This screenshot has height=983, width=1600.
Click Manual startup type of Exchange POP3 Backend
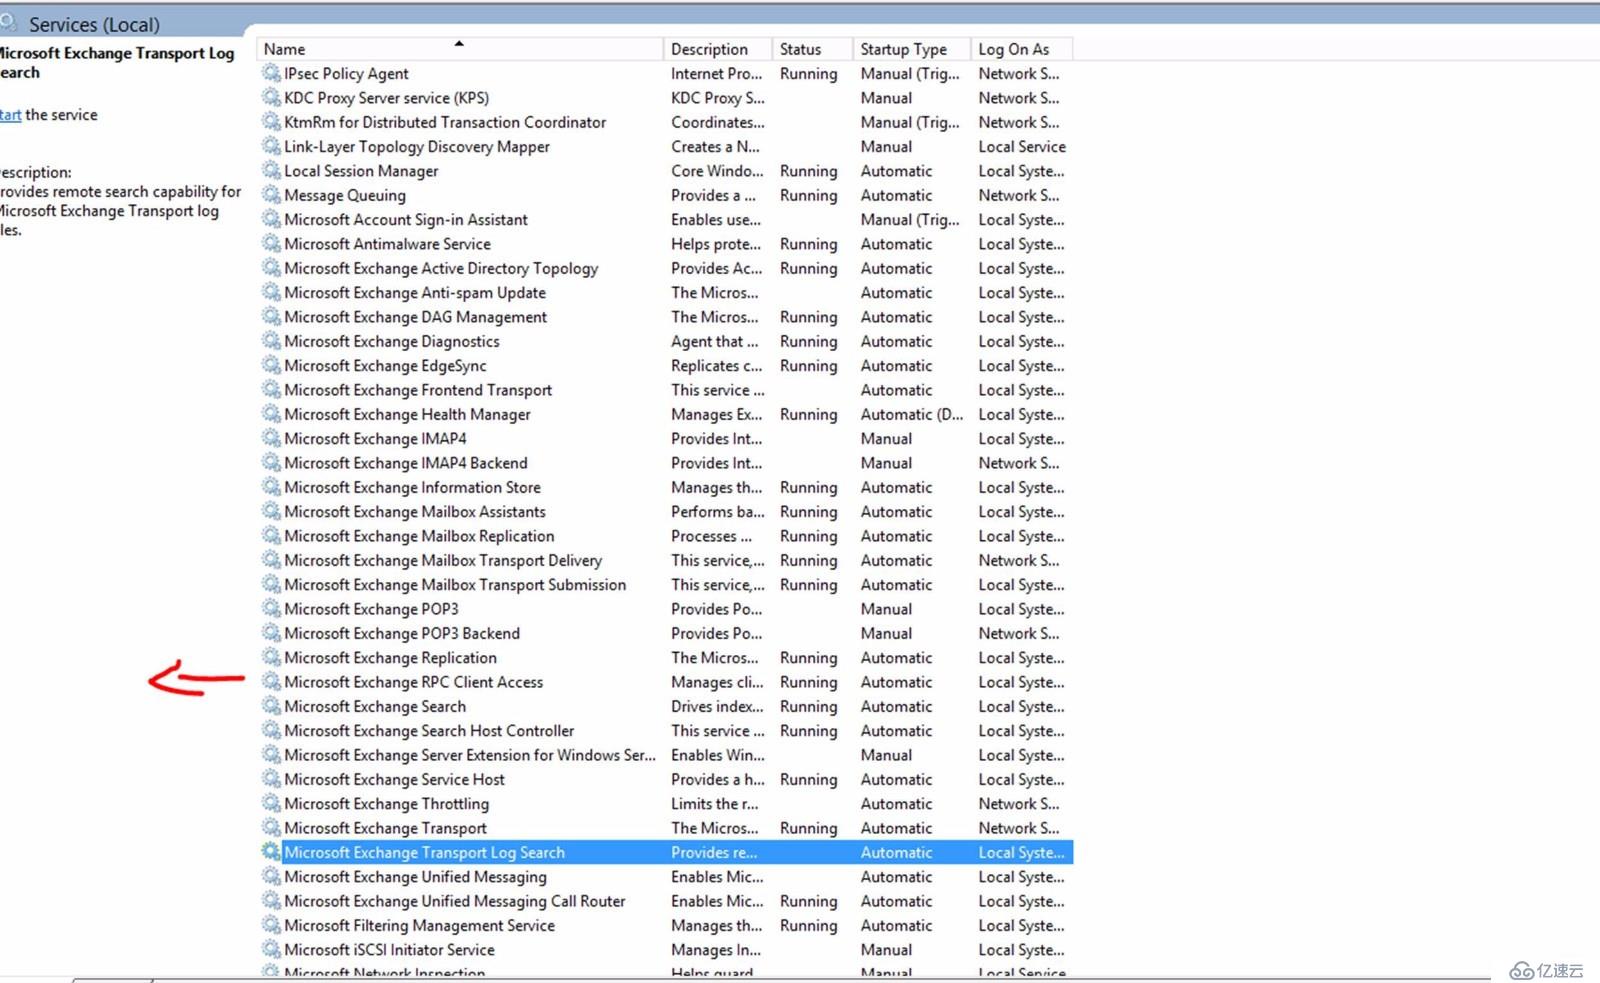click(x=886, y=633)
